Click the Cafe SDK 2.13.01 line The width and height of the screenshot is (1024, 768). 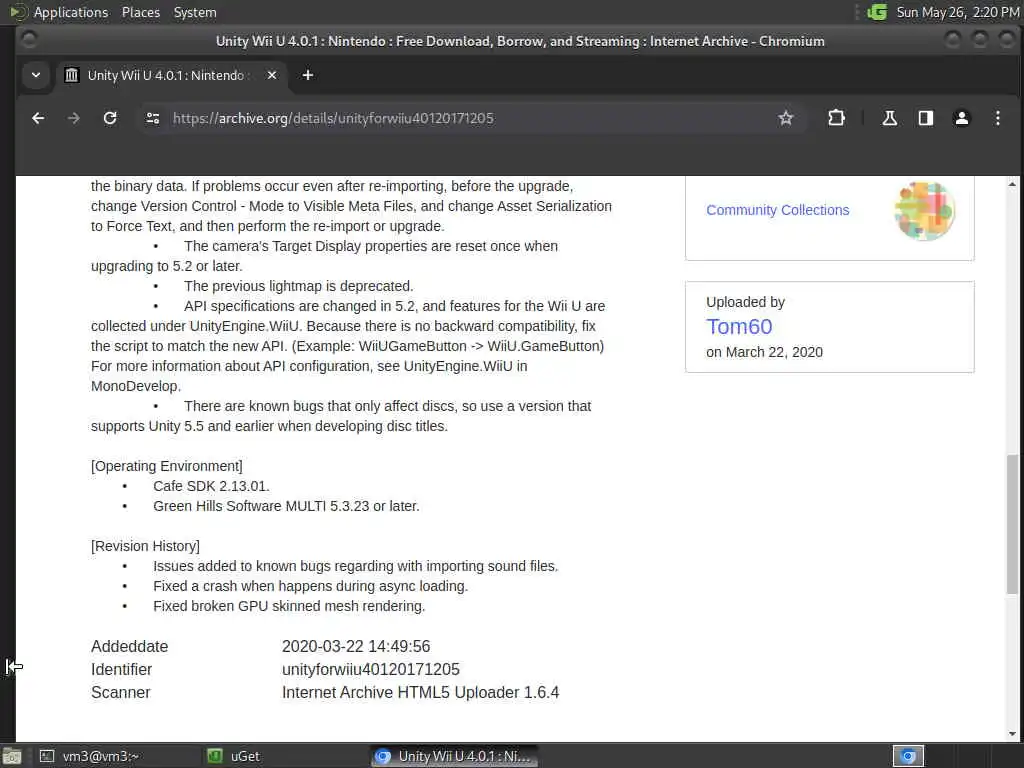(211, 487)
